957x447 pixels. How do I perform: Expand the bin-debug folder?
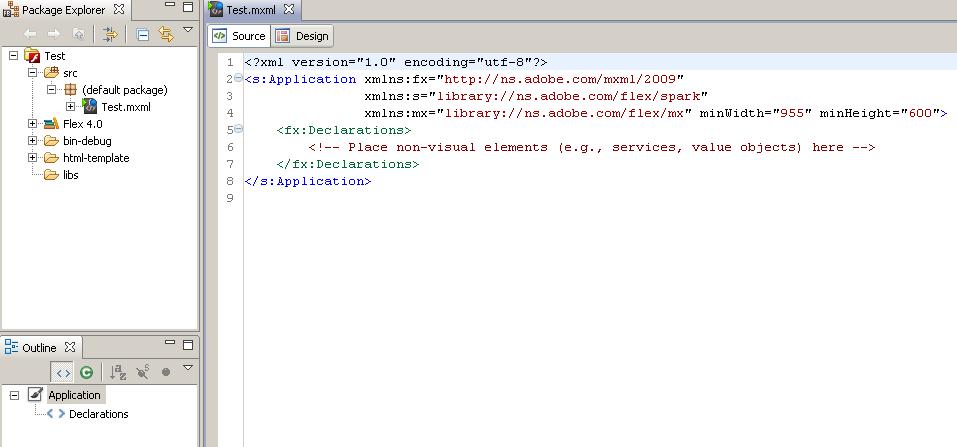[x=32, y=141]
